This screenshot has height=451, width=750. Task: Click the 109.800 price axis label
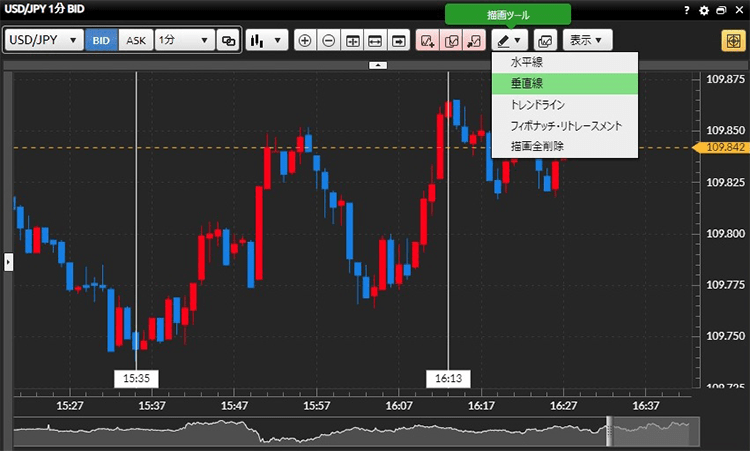coord(726,233)
